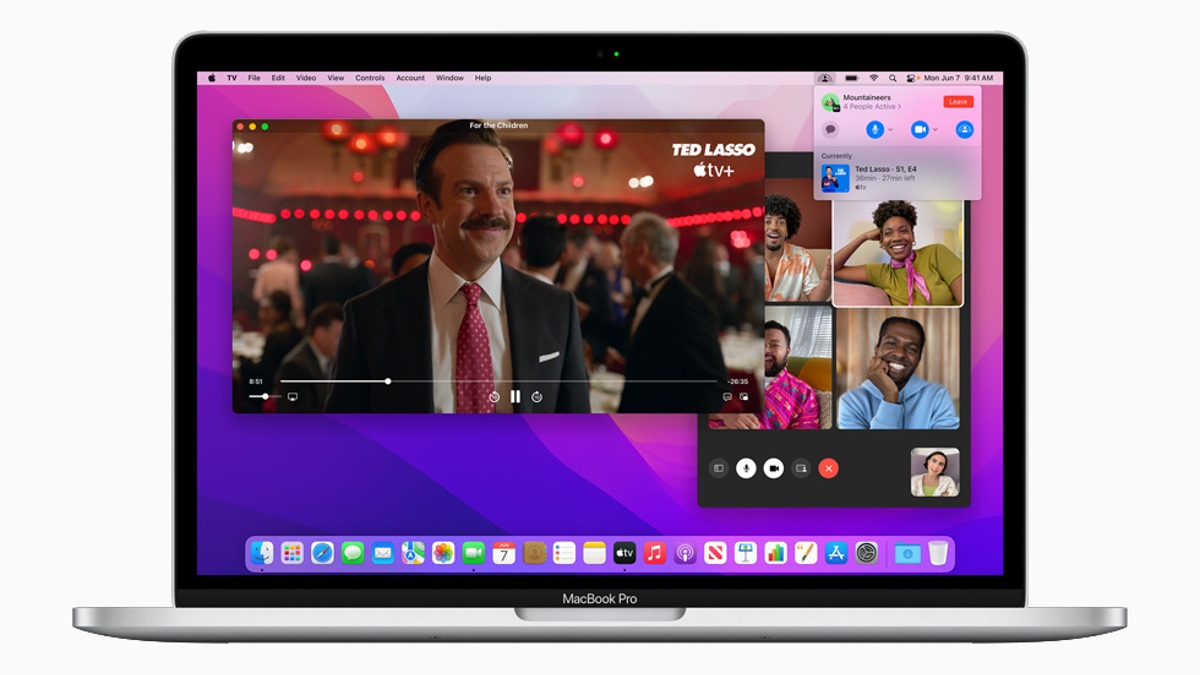This screenshot has height=675, width=1200.
Task: Open AirPlay from the TV player controls
Action: coord(292,396)
